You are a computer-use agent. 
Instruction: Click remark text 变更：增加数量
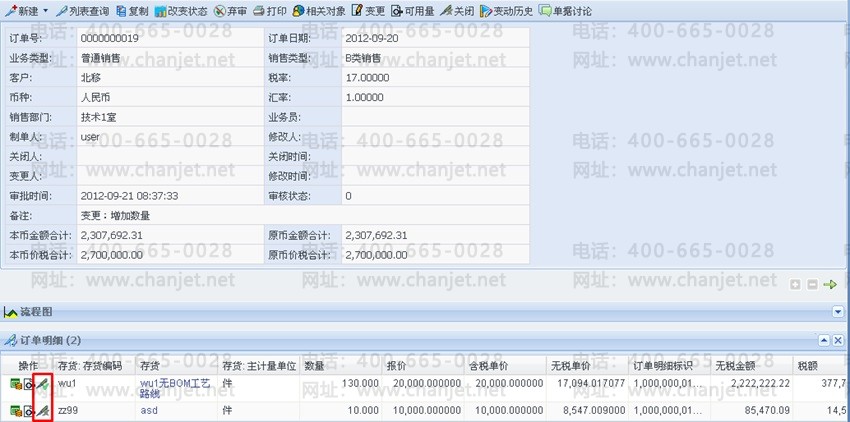click(x=115, y=215)
